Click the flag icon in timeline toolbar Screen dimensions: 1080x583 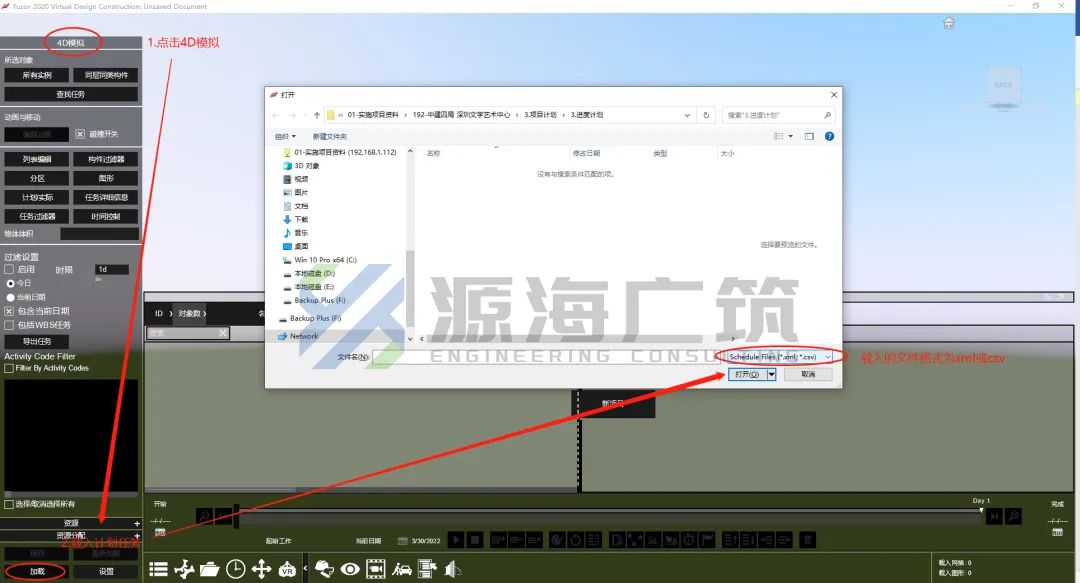click(x=707, y=540)
